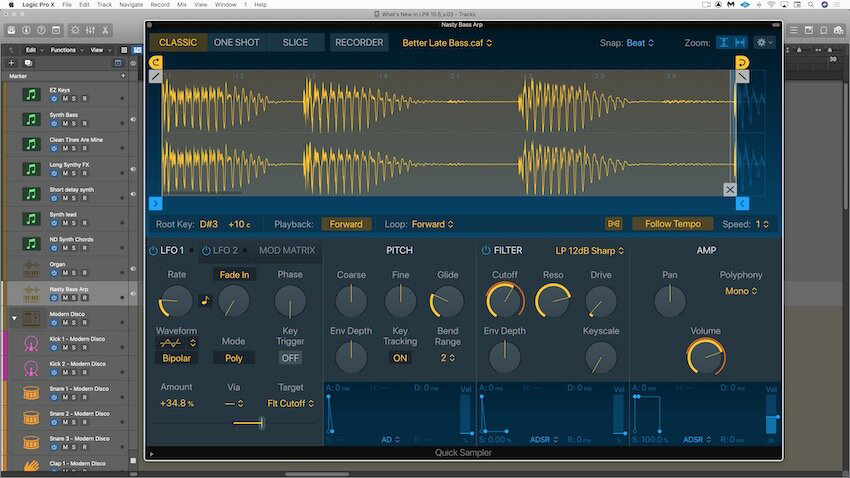Toggle Key Tracking ON button

point(400,358)
